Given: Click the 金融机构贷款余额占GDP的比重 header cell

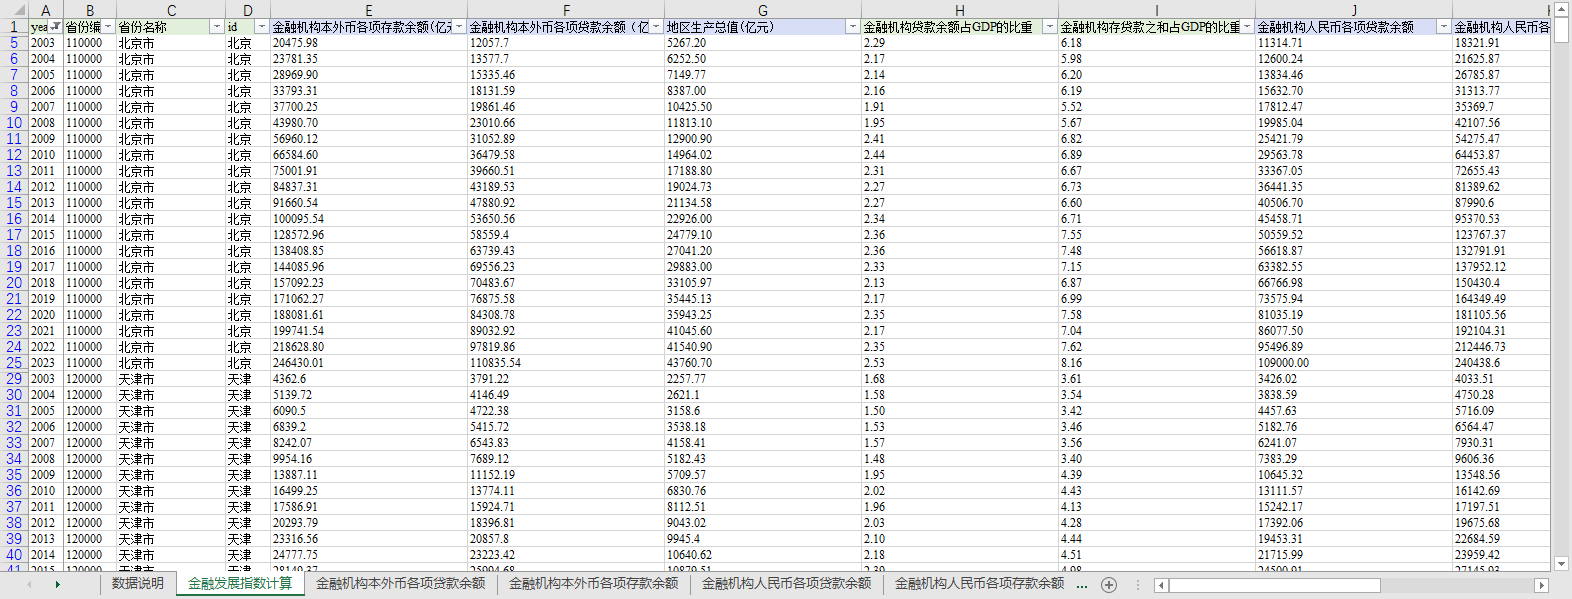Looking at the screenshot, I should pos(959,27).
